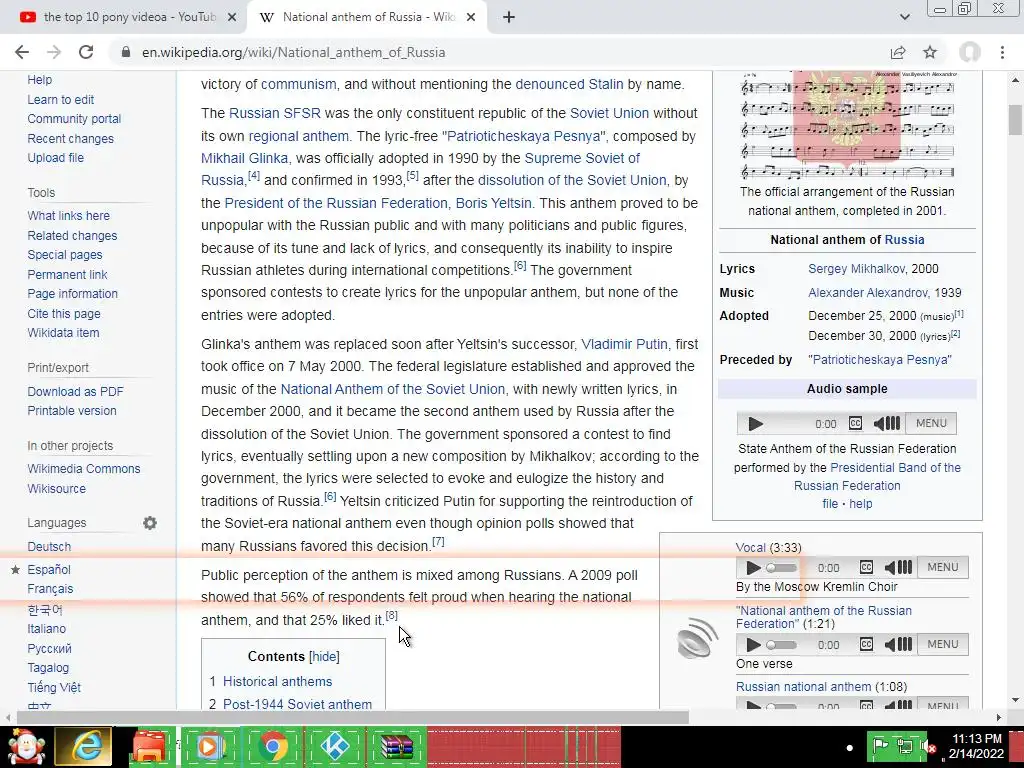Open Presidential Band of the Russian Federation link

point(878,477)
